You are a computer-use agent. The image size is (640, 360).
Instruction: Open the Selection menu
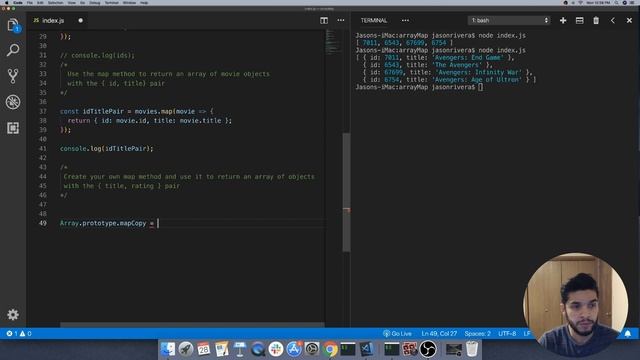point(56,3)
